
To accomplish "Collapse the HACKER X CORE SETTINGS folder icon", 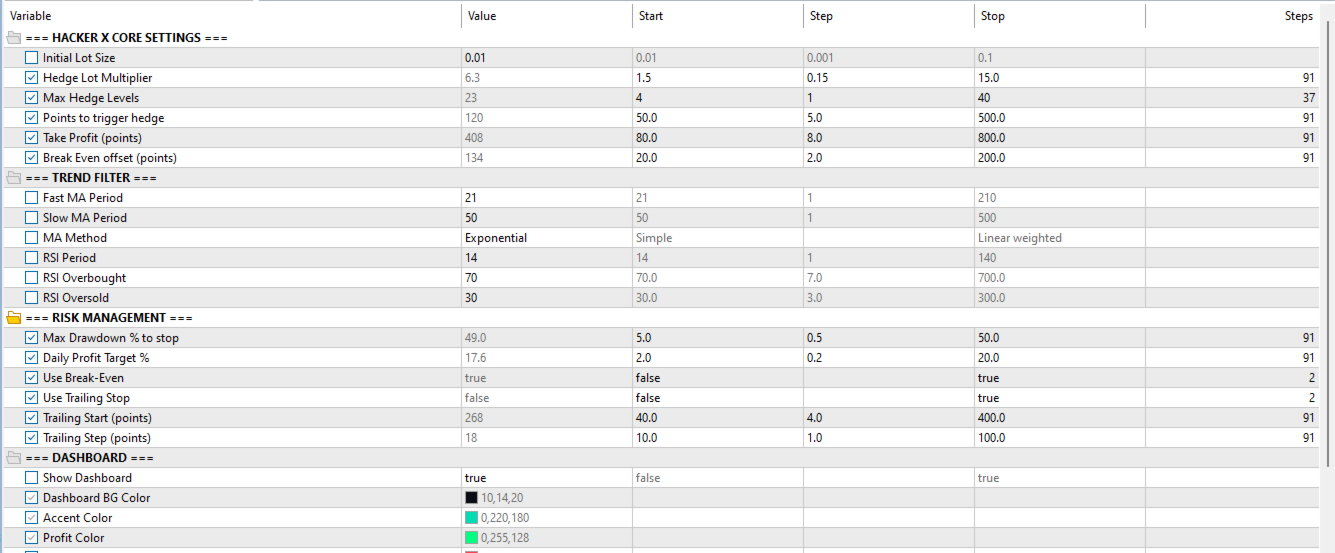I will (x=14, y=38).
